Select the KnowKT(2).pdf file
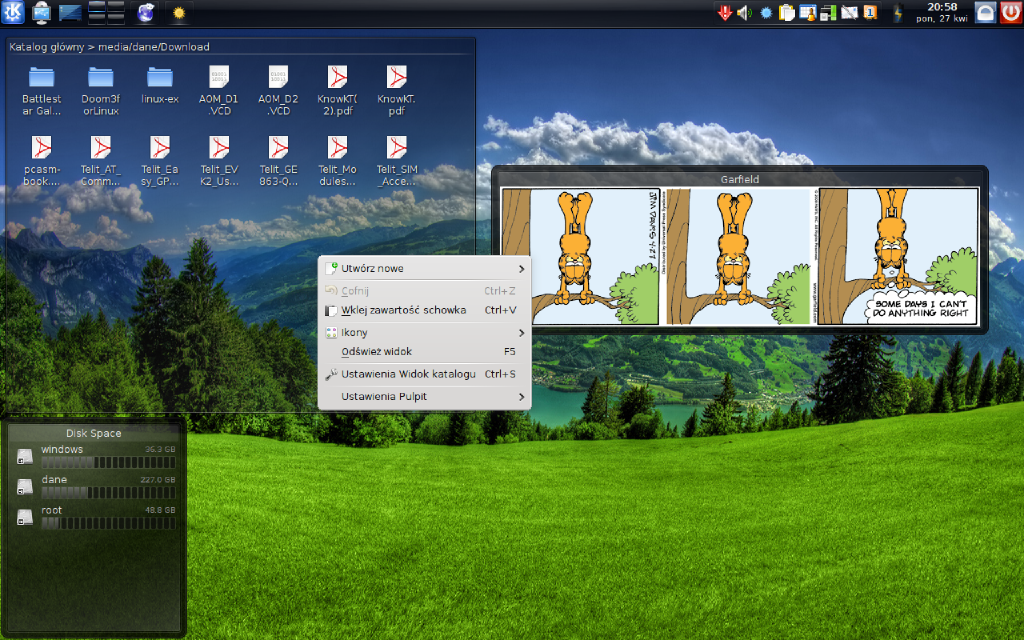The width and height of the screenshot is (1024, 640). point(337,91)
